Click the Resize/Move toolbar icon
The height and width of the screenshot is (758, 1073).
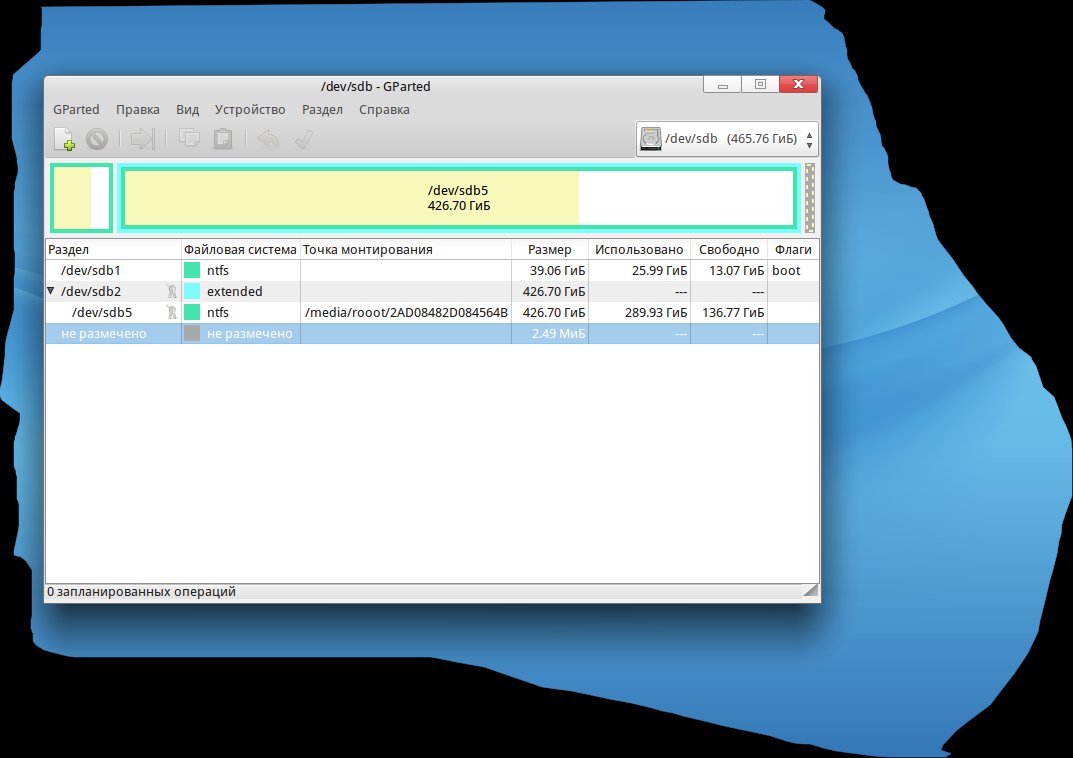(143, 139)
